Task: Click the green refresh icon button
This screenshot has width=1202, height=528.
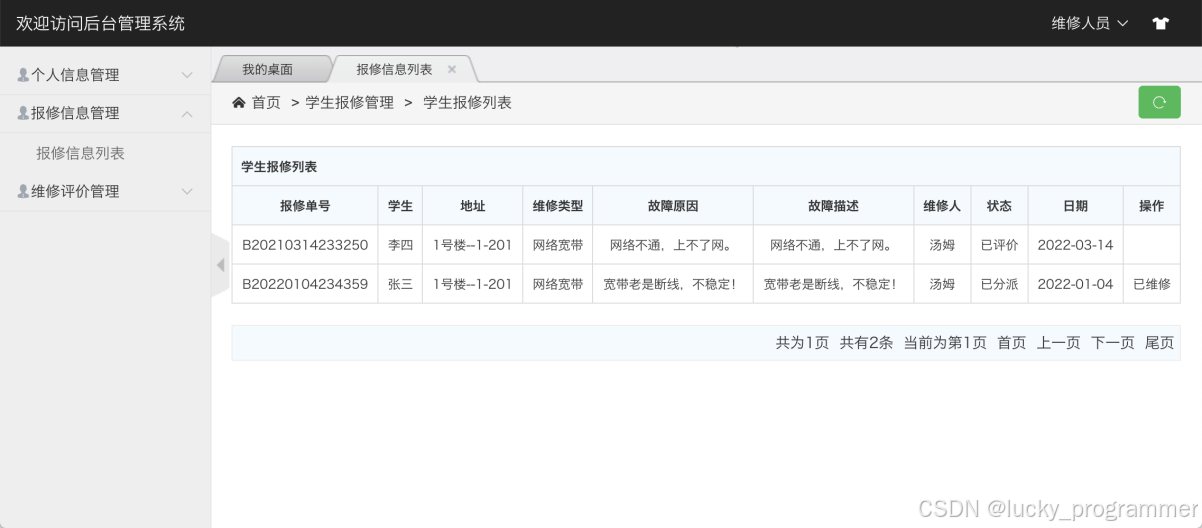Action: [1159, 102]
